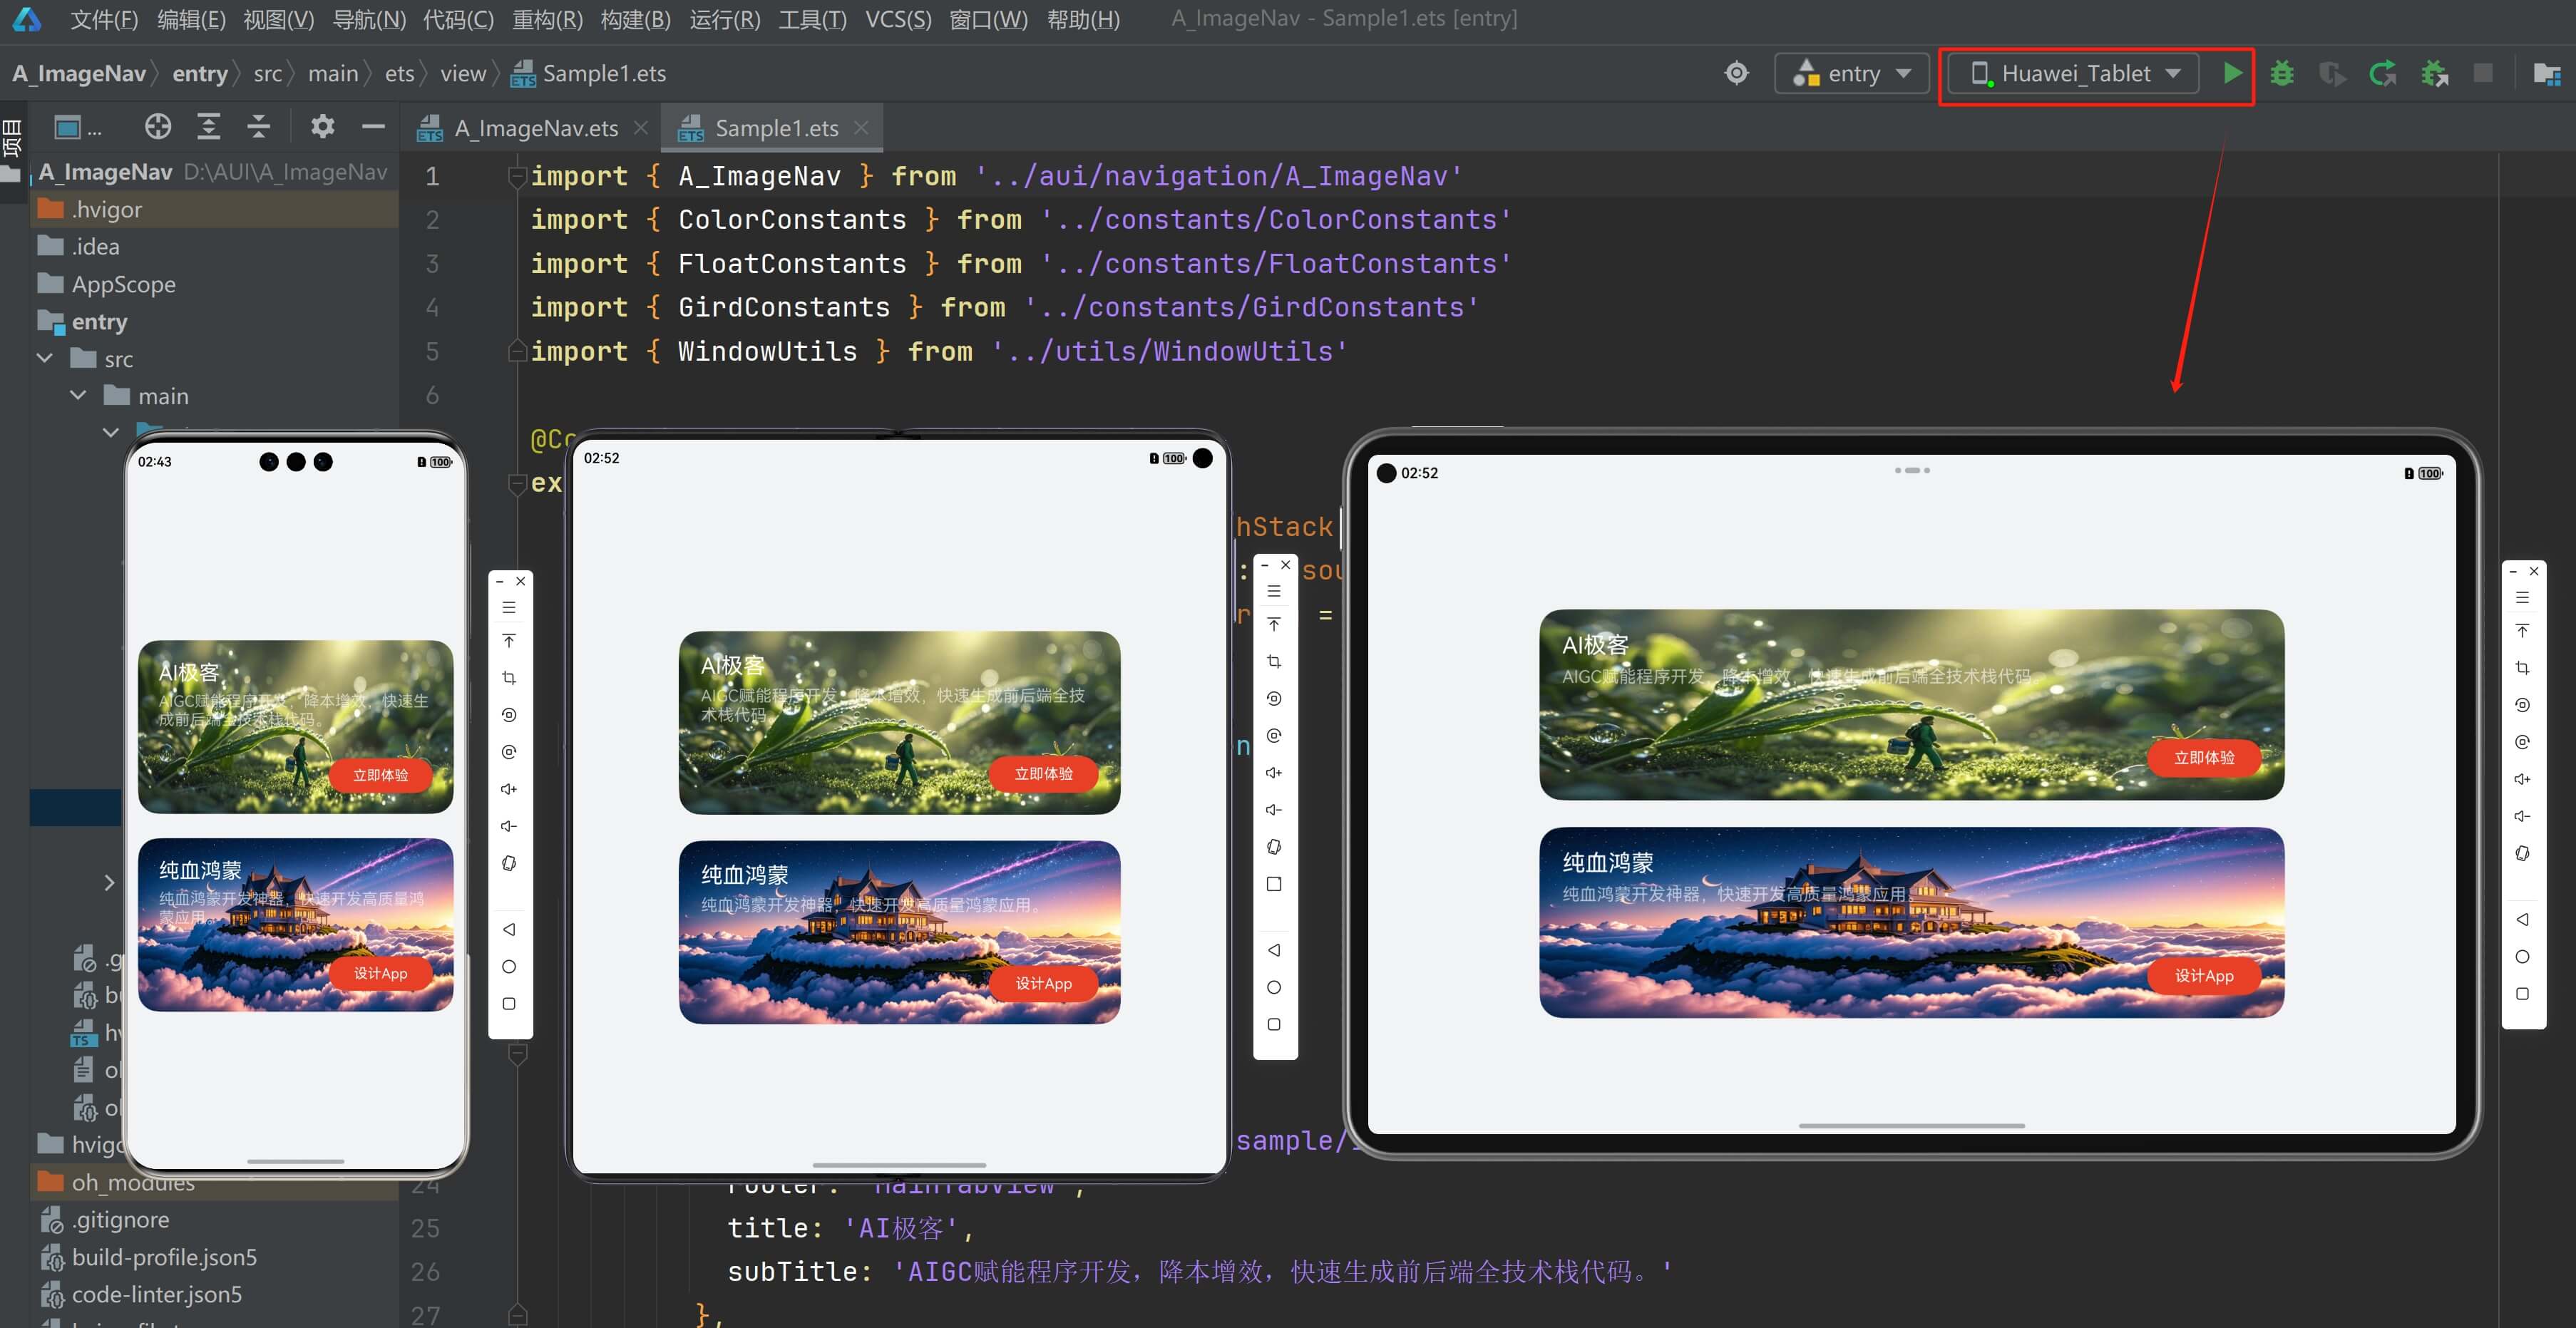Open the entry module configuration dropdown
Screen dimensions: 2576x1328
[1851, 73]
